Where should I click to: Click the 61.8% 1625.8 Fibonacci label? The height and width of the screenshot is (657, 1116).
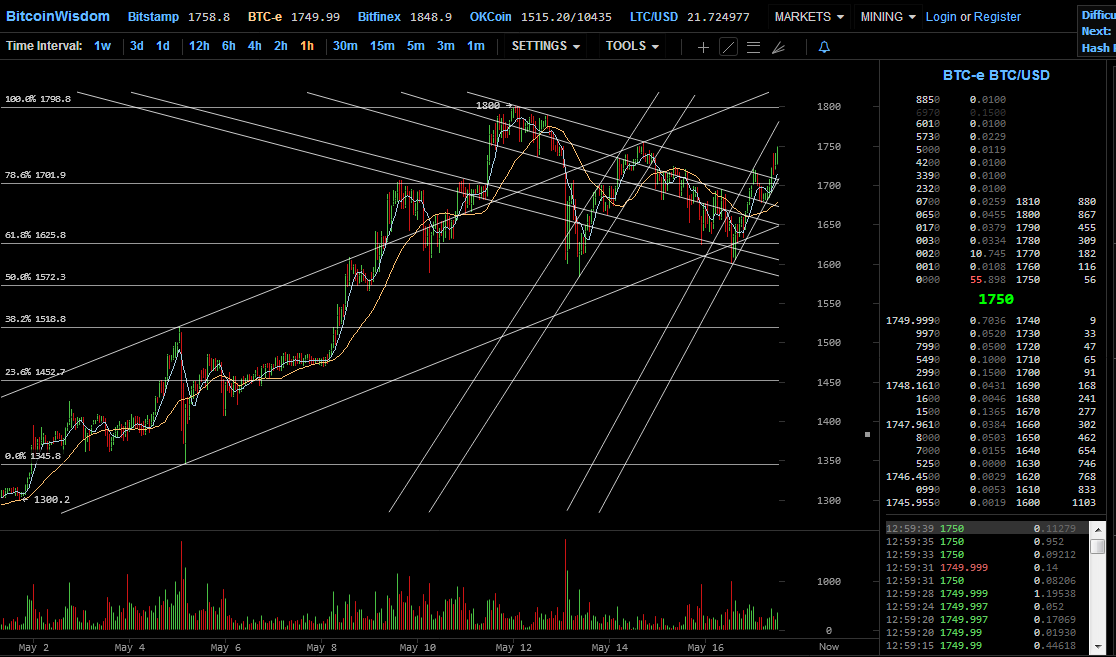pos(35,234)
